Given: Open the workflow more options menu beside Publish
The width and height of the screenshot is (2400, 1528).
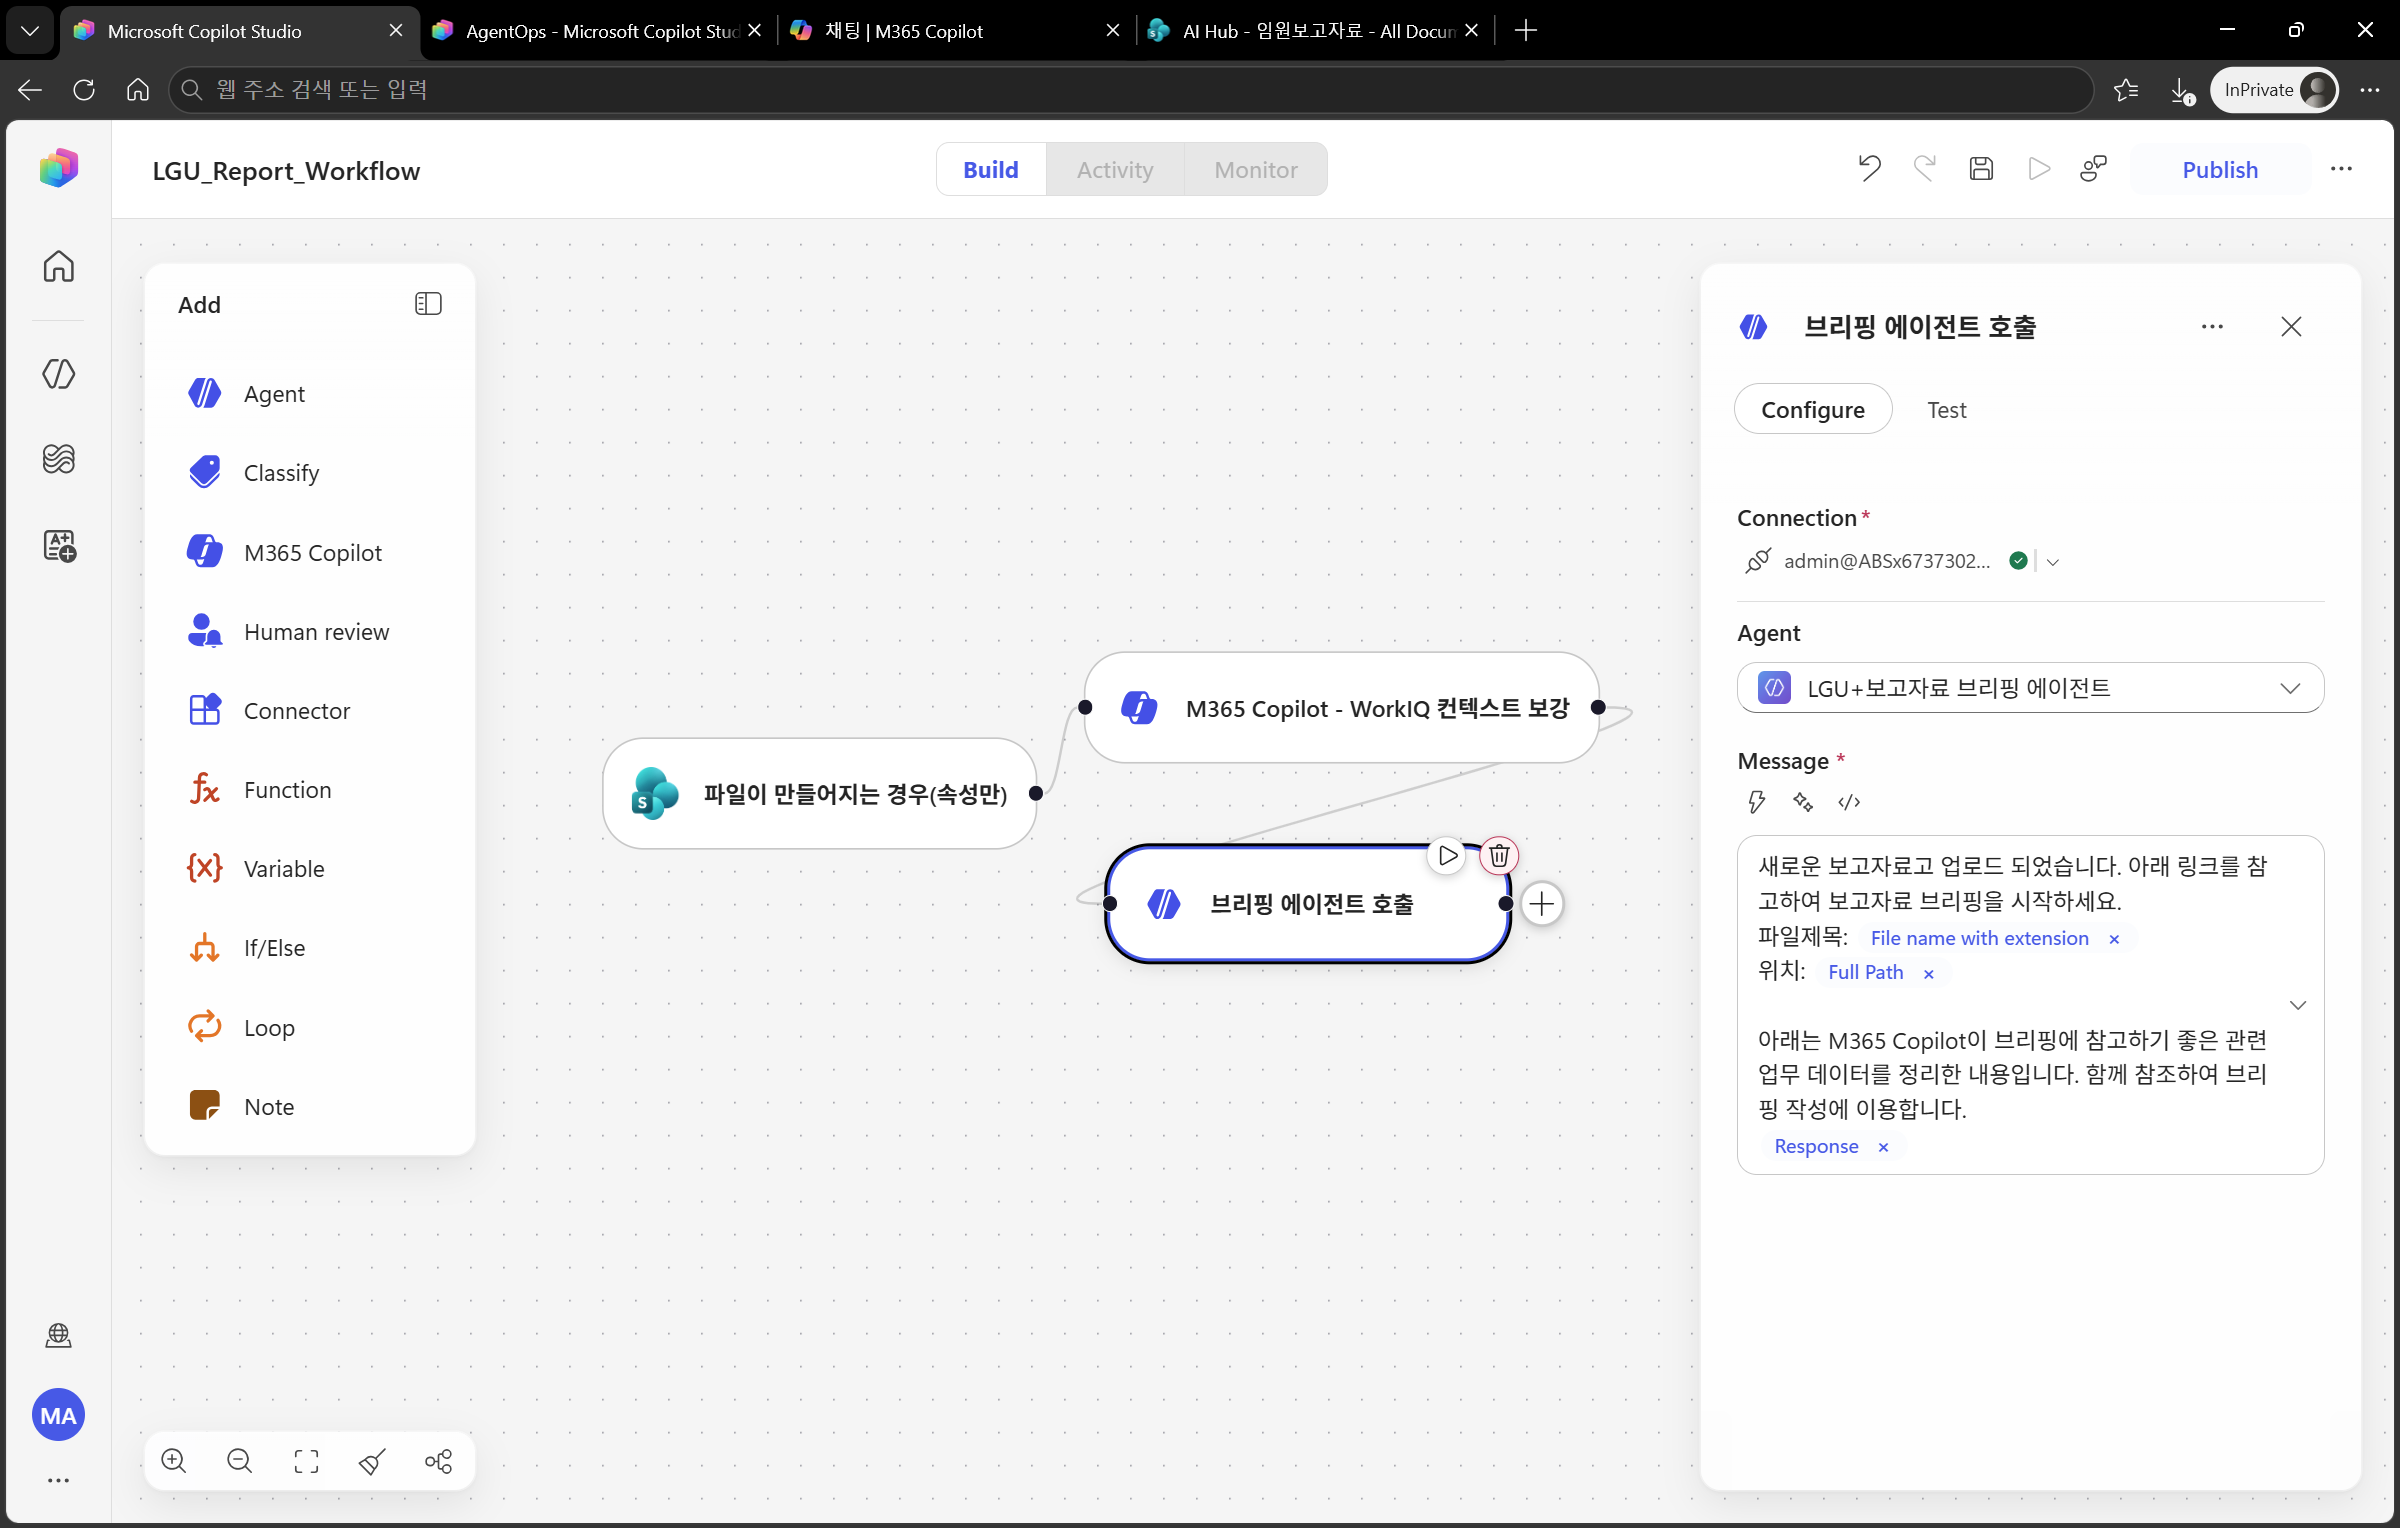Looking at the screenshot, I should click(x=2341, y=169).
